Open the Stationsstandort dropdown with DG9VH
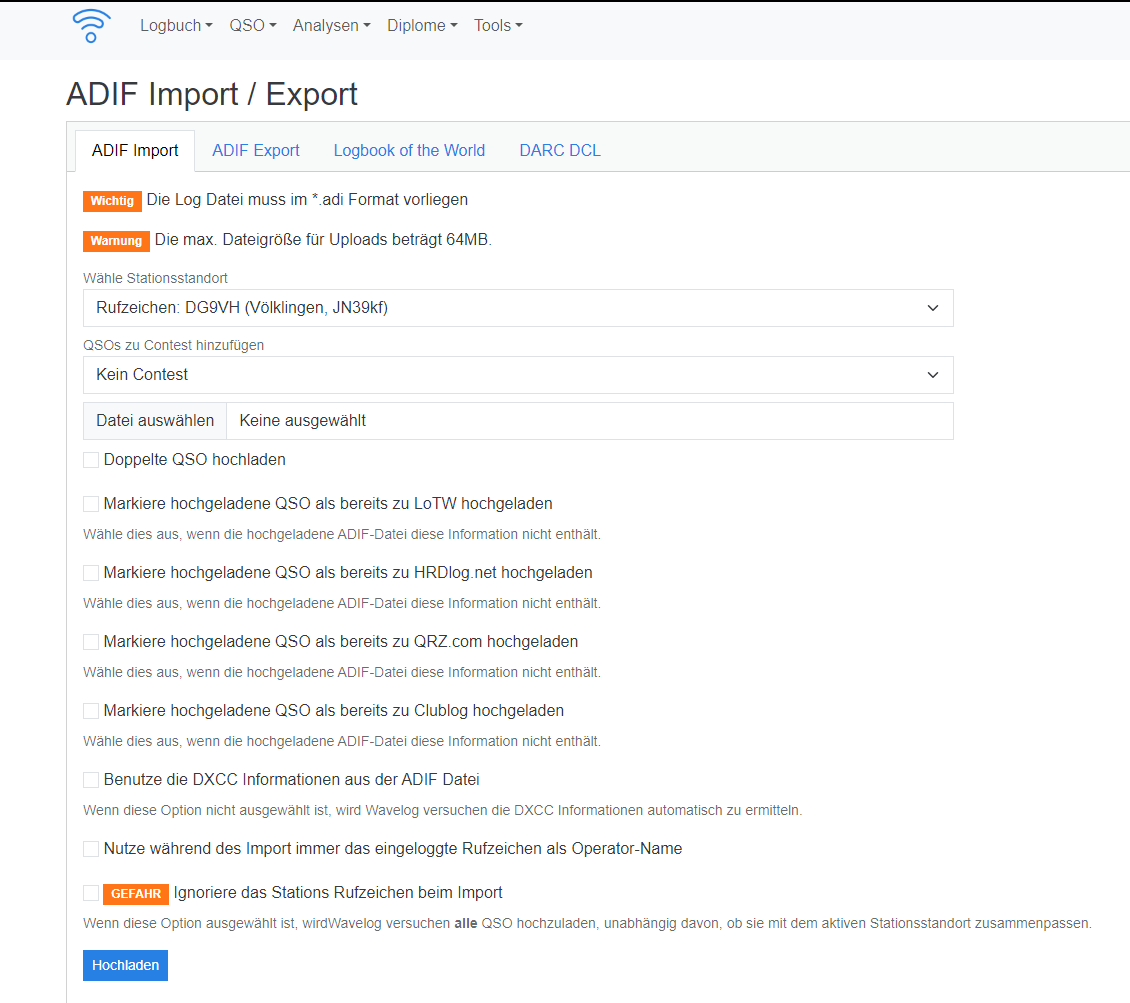The image size is (1130, 1003). click(518, 308)
